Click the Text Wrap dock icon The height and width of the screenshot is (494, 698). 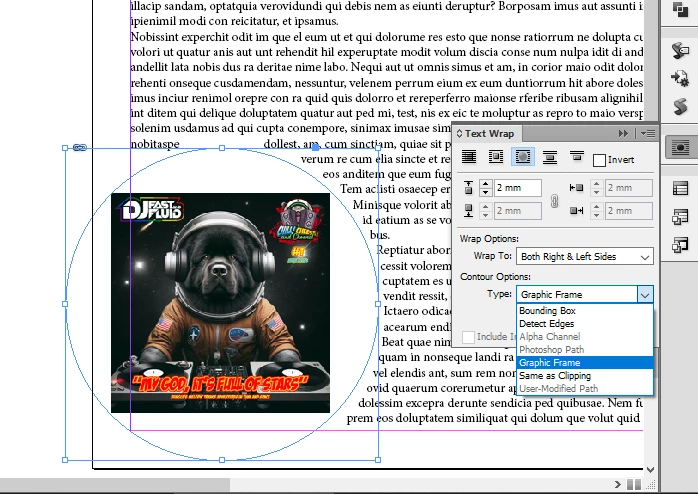point(680,147)
